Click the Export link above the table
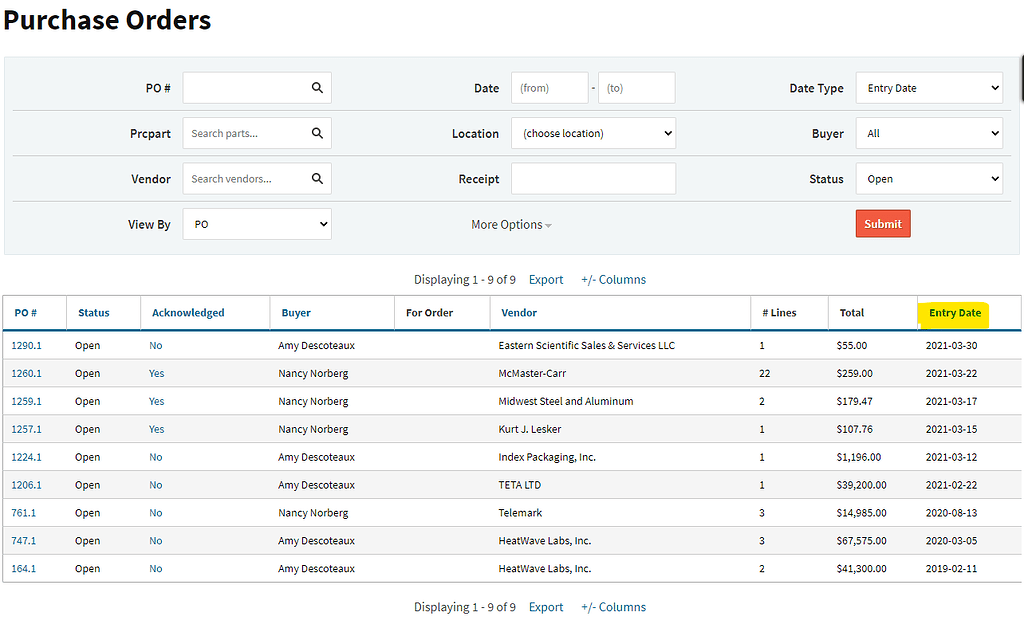 click(x=545, y=279)
